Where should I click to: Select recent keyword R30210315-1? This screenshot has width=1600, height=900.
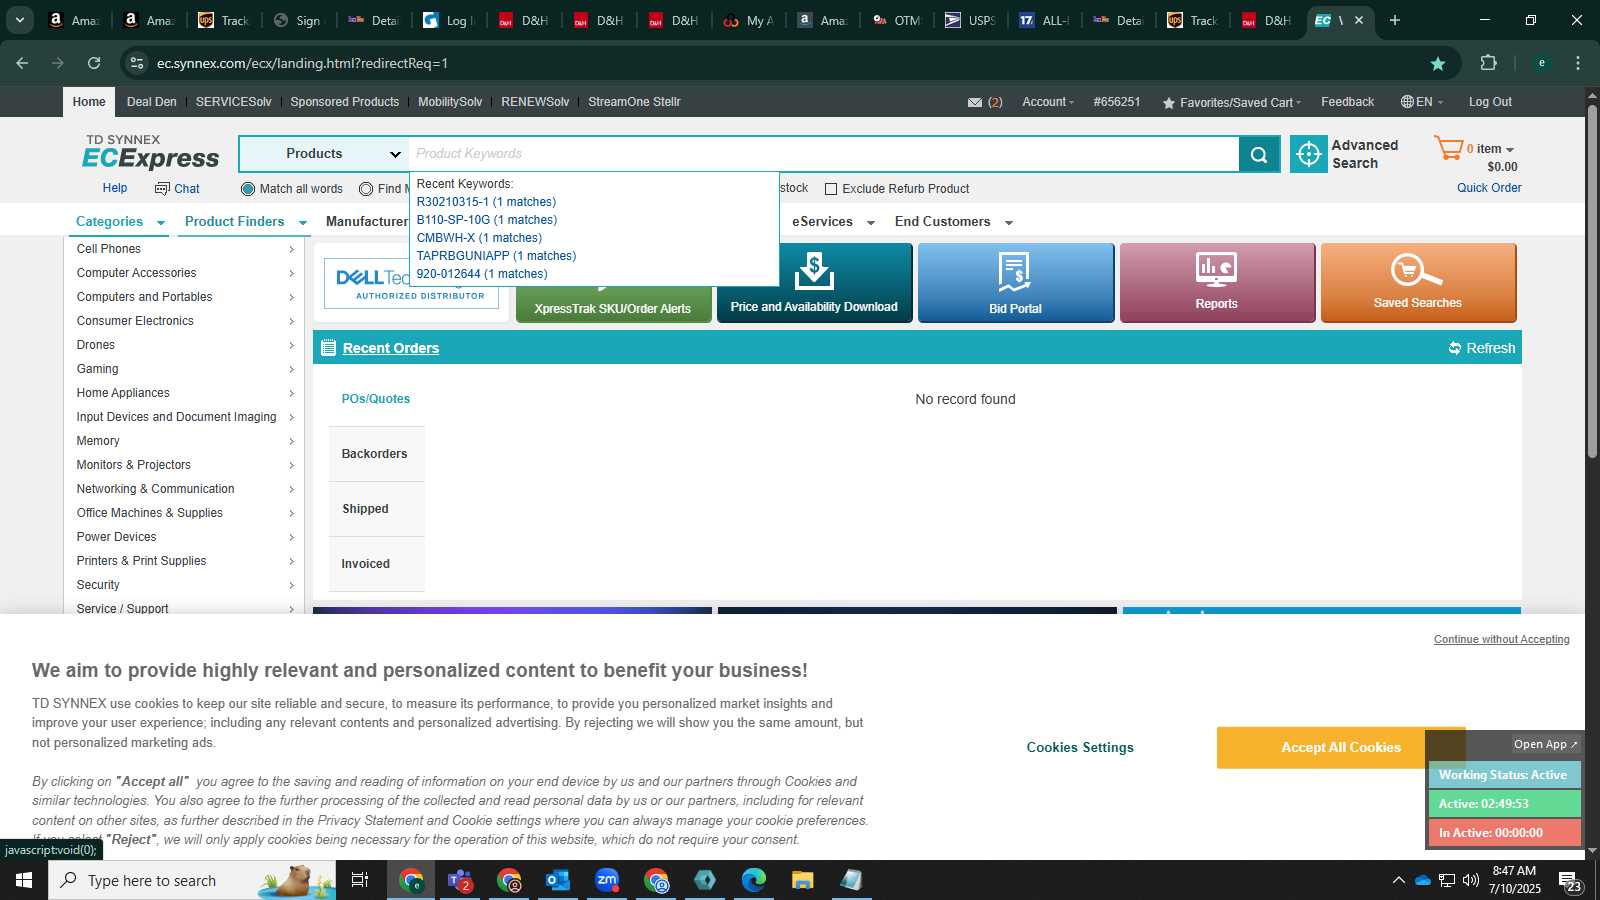(x=486, y=202)
